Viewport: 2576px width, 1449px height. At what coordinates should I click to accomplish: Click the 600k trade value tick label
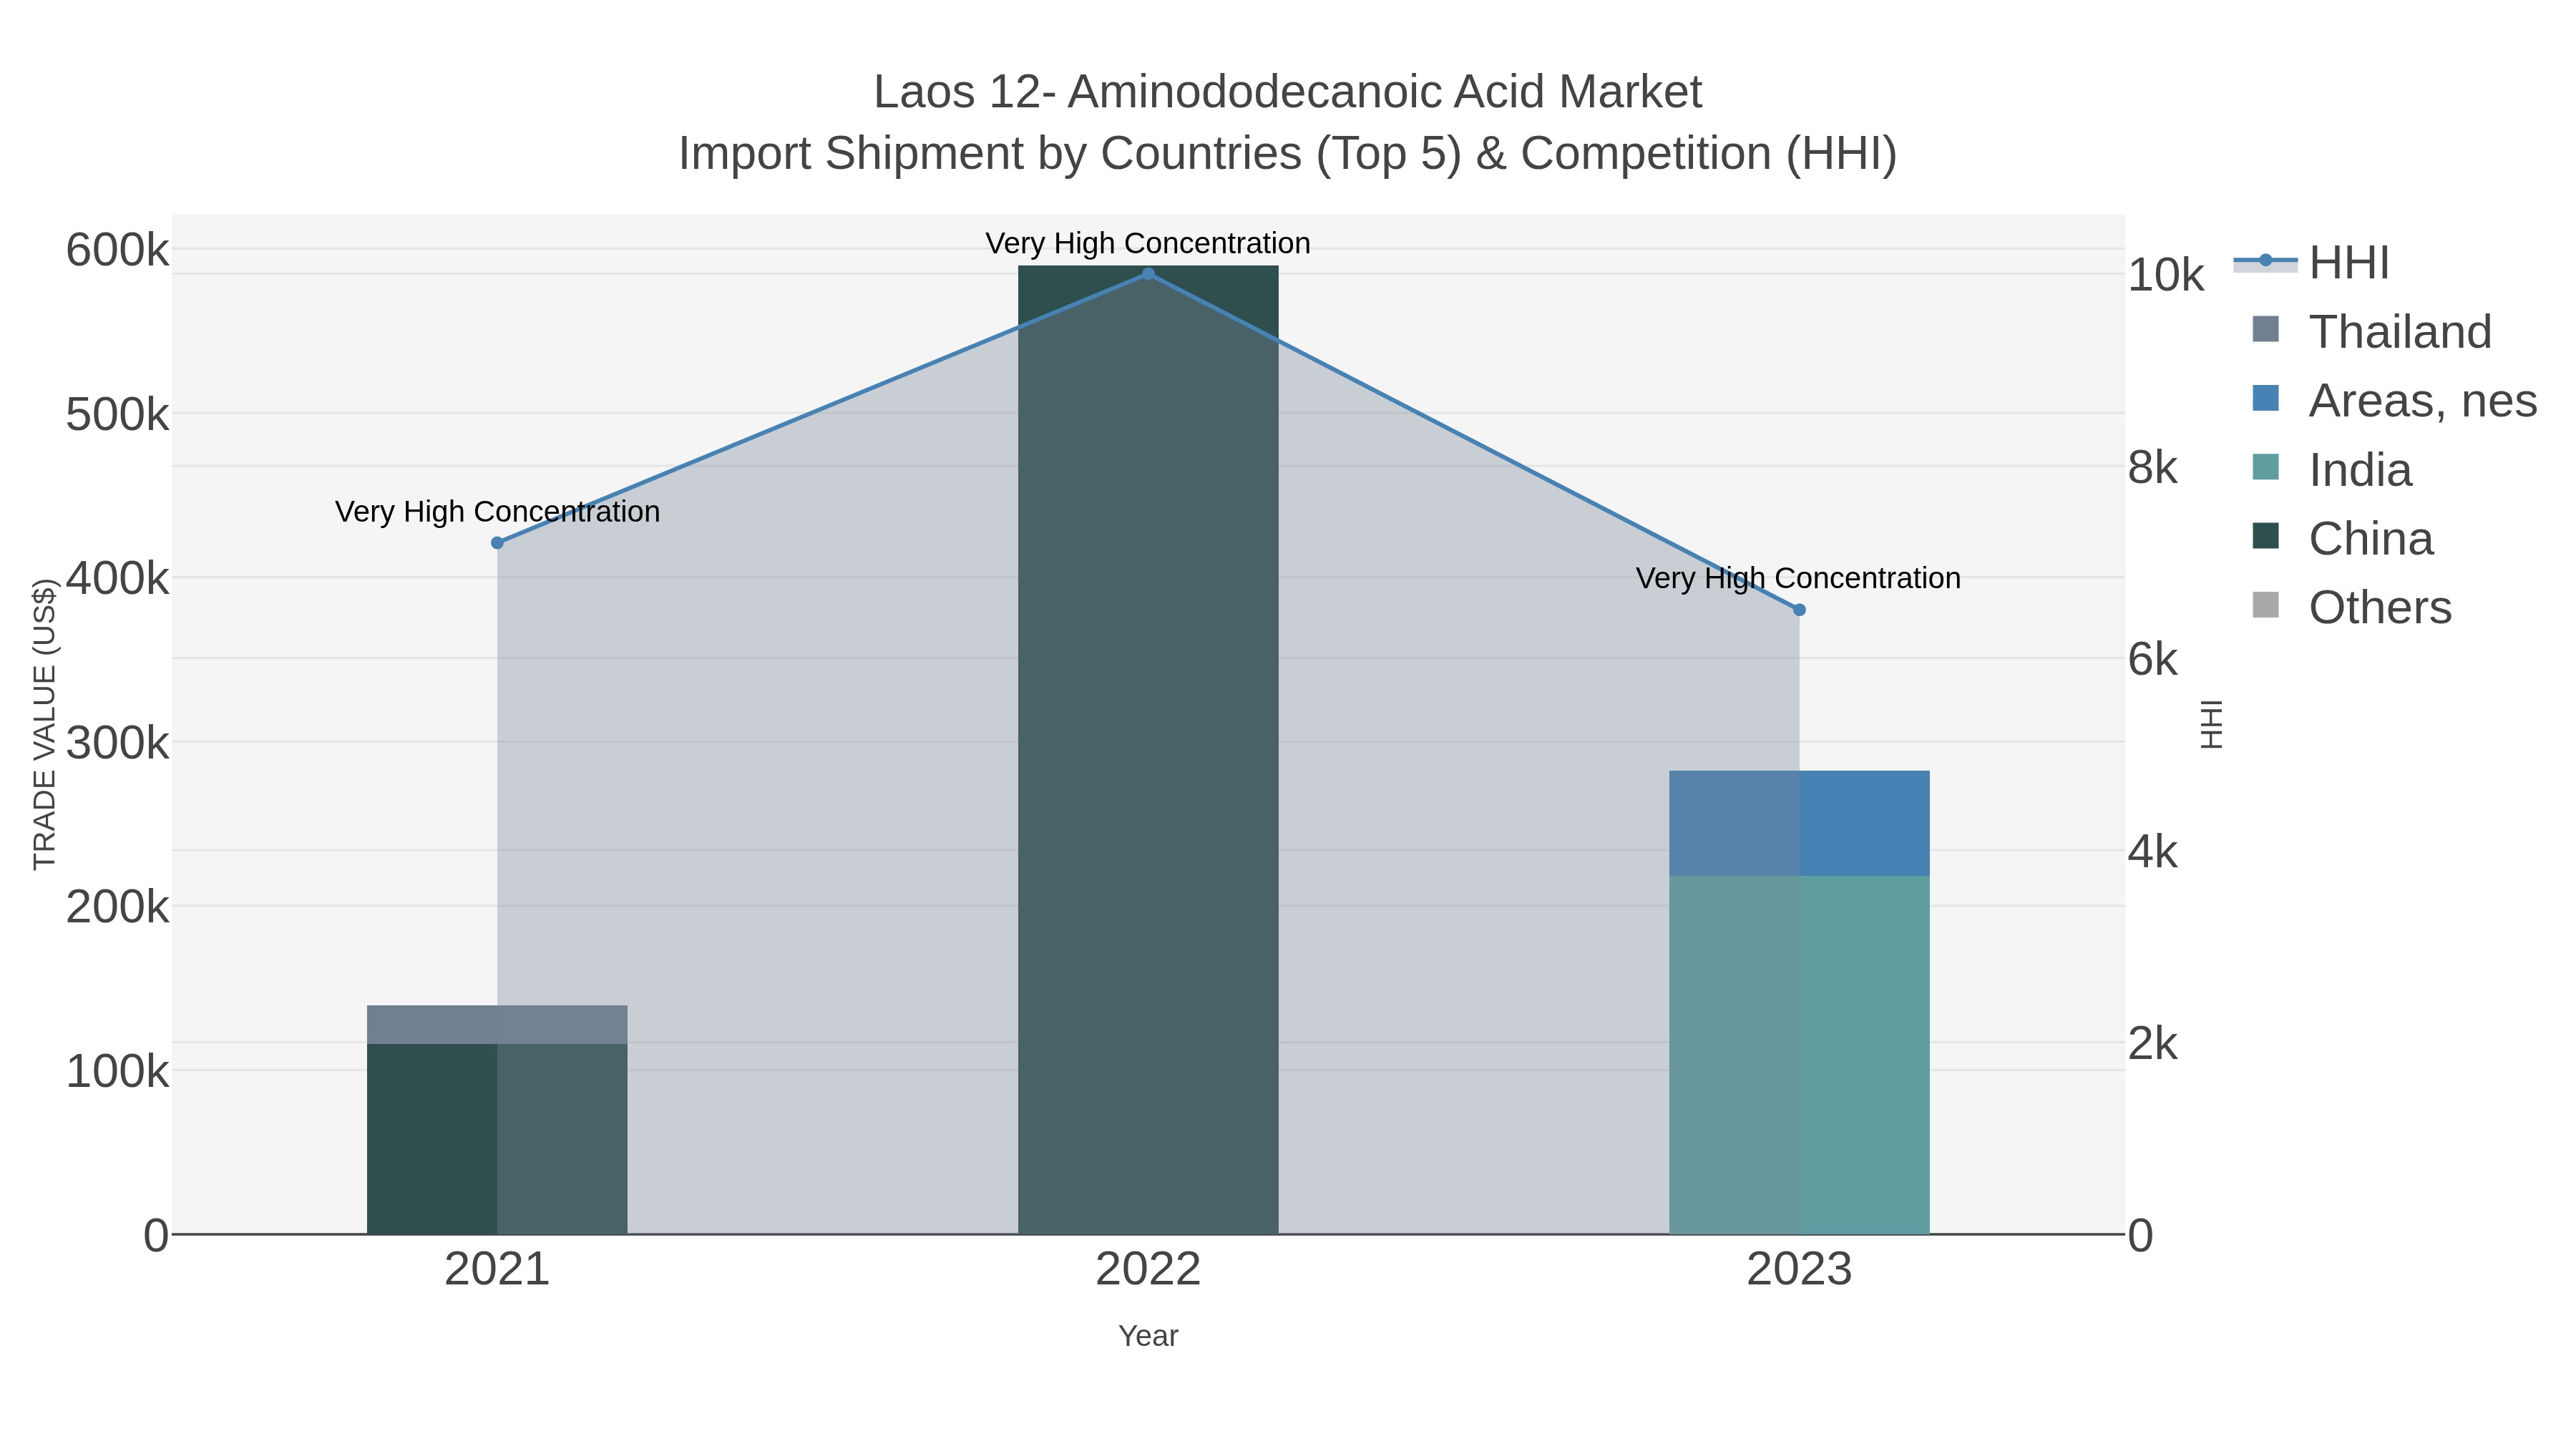(x=117, y=250)
